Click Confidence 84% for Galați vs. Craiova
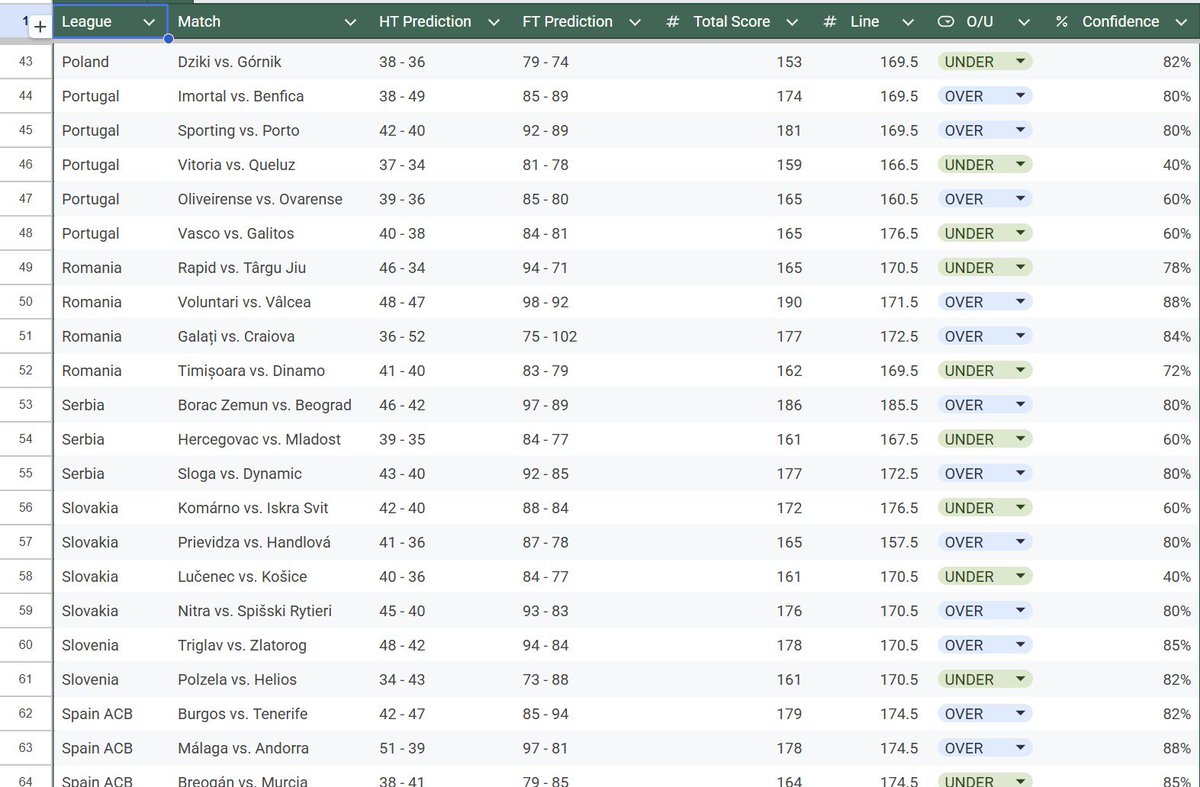 tap(1122, 336)
